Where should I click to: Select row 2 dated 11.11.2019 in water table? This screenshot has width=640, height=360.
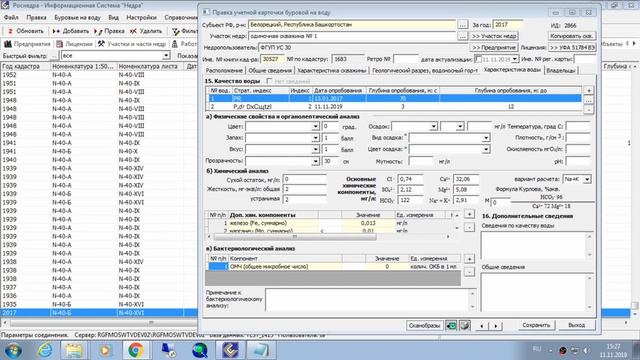click(x=394, y=107)
